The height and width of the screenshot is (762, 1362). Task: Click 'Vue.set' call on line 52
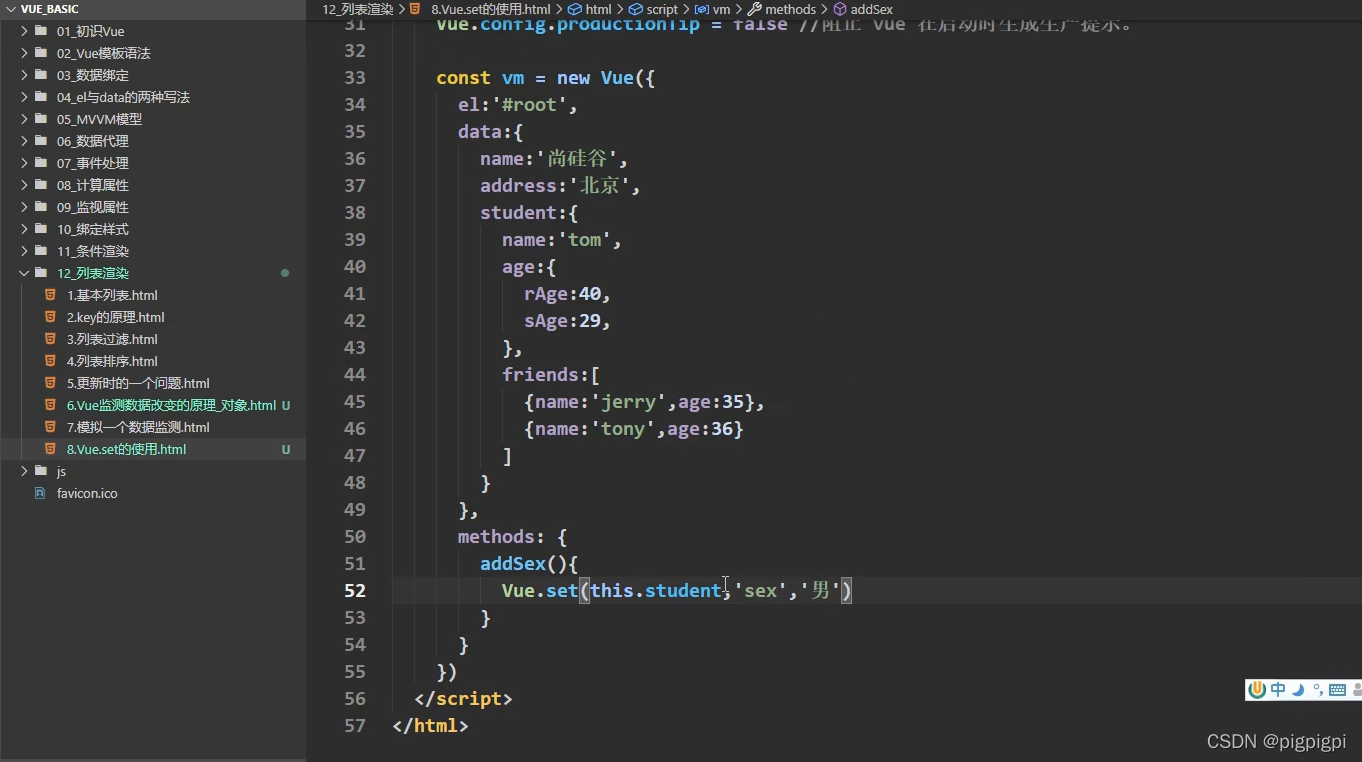(x=540, y=590)
